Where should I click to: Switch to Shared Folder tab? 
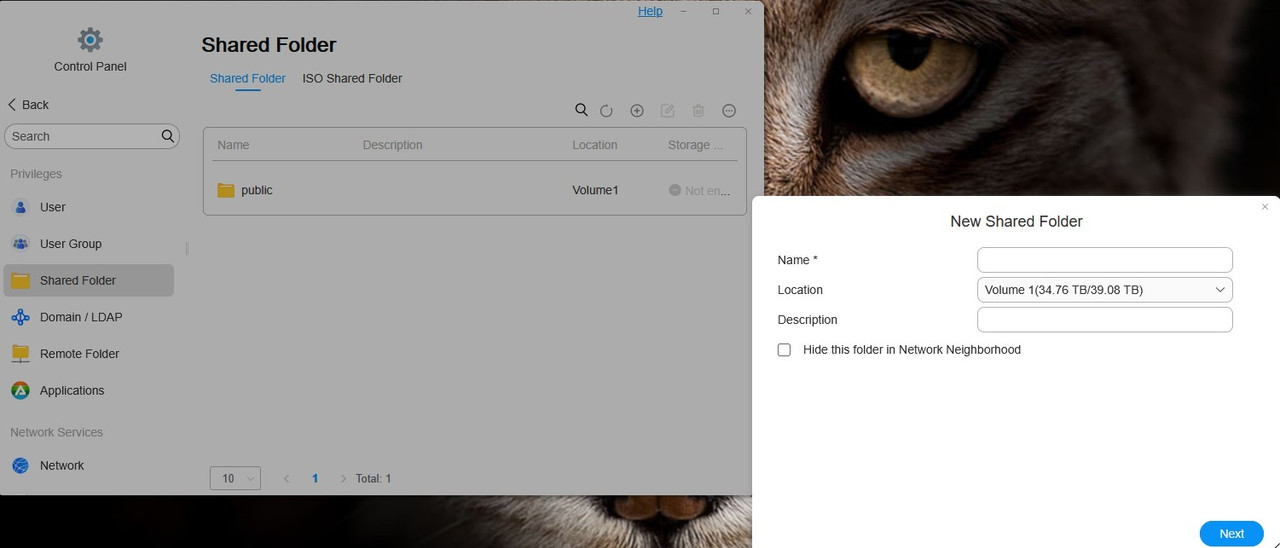[248, 78]
